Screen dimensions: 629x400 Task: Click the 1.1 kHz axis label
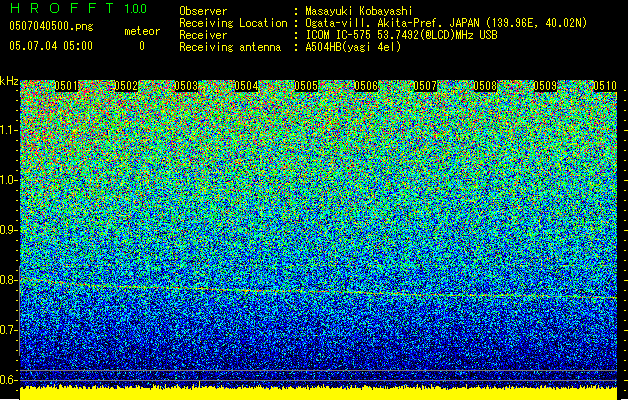click(9, 130)
